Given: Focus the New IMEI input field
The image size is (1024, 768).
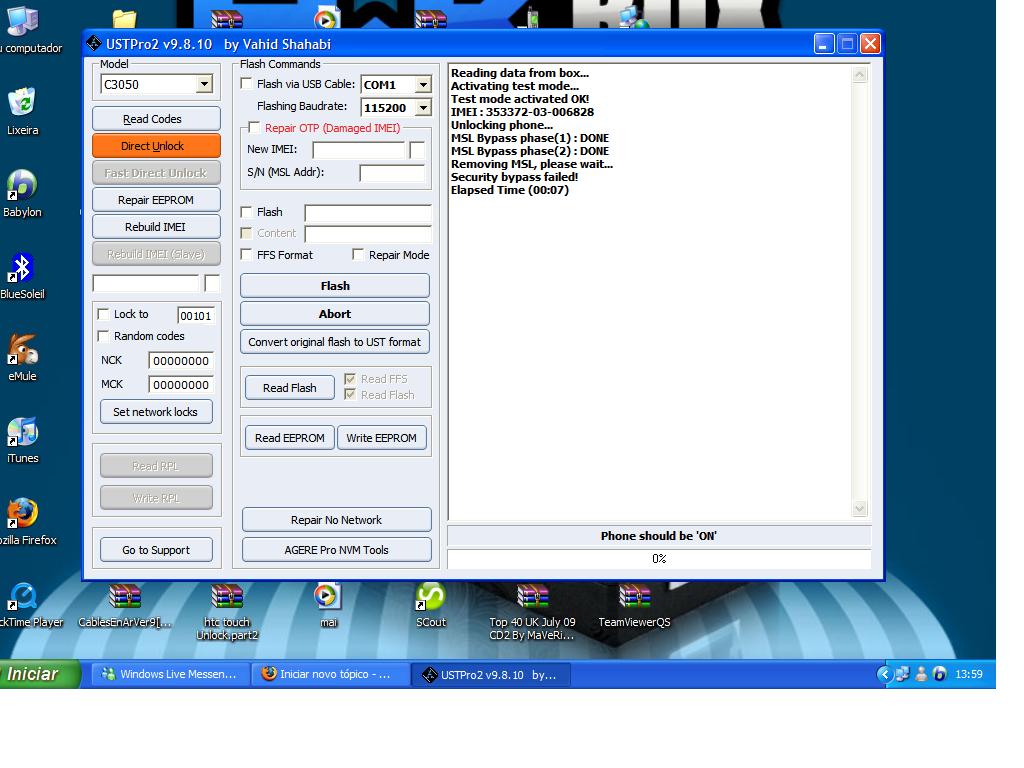Looking at the screenshot, I should coord(359,150).
